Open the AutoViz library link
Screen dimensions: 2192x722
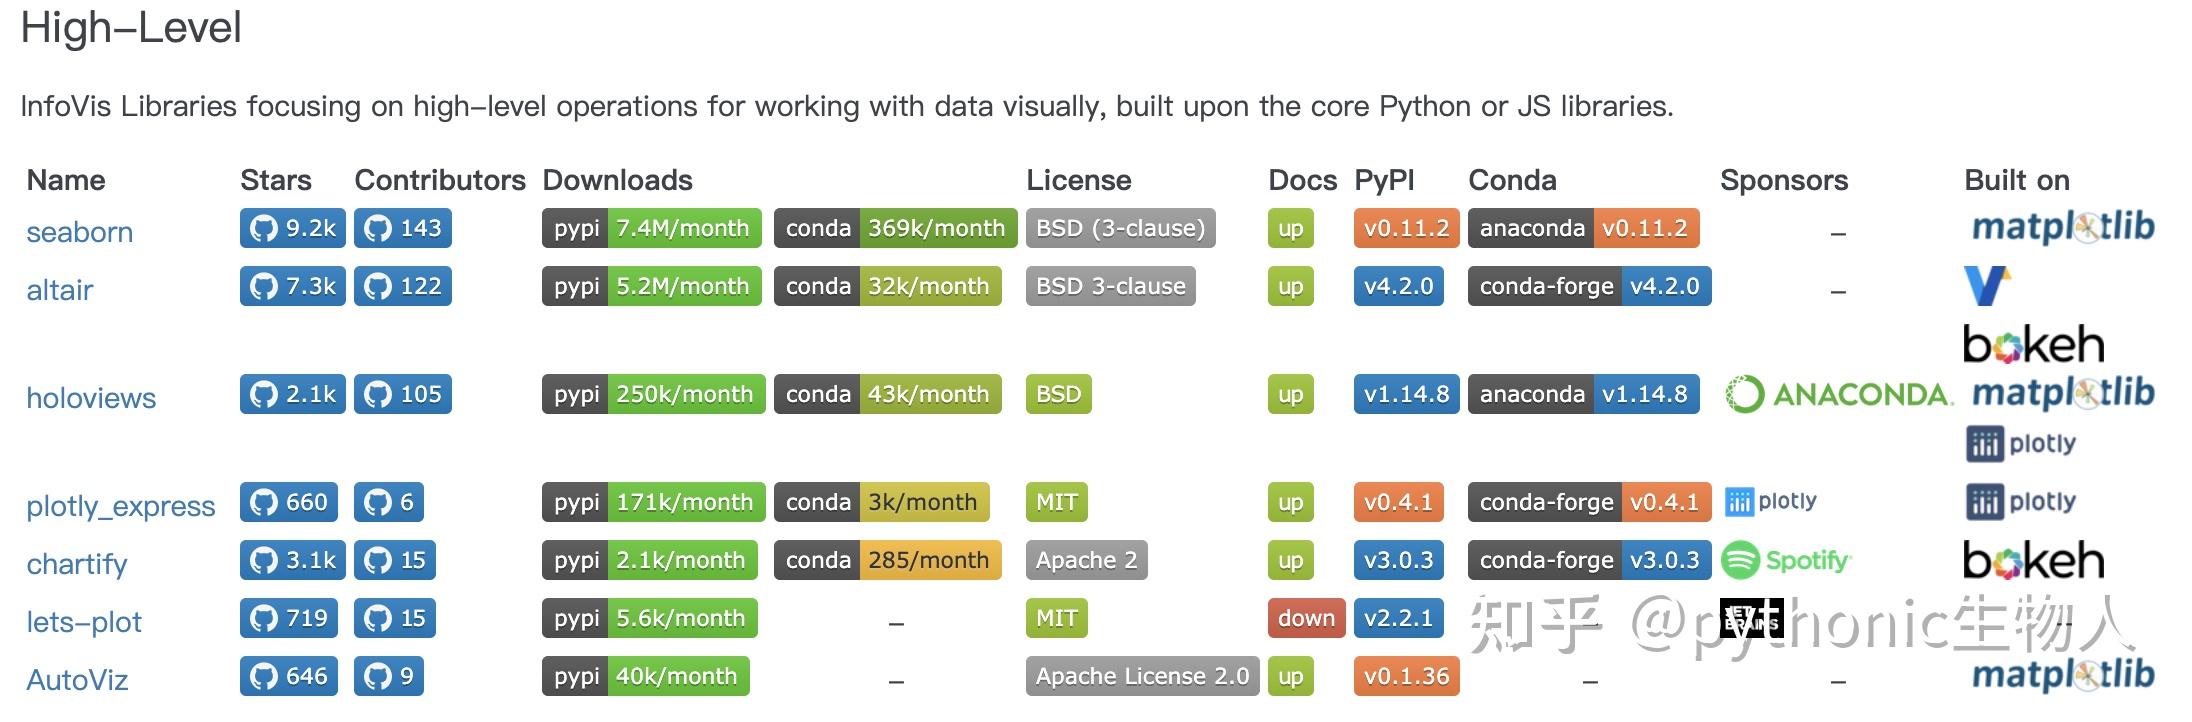76,679
